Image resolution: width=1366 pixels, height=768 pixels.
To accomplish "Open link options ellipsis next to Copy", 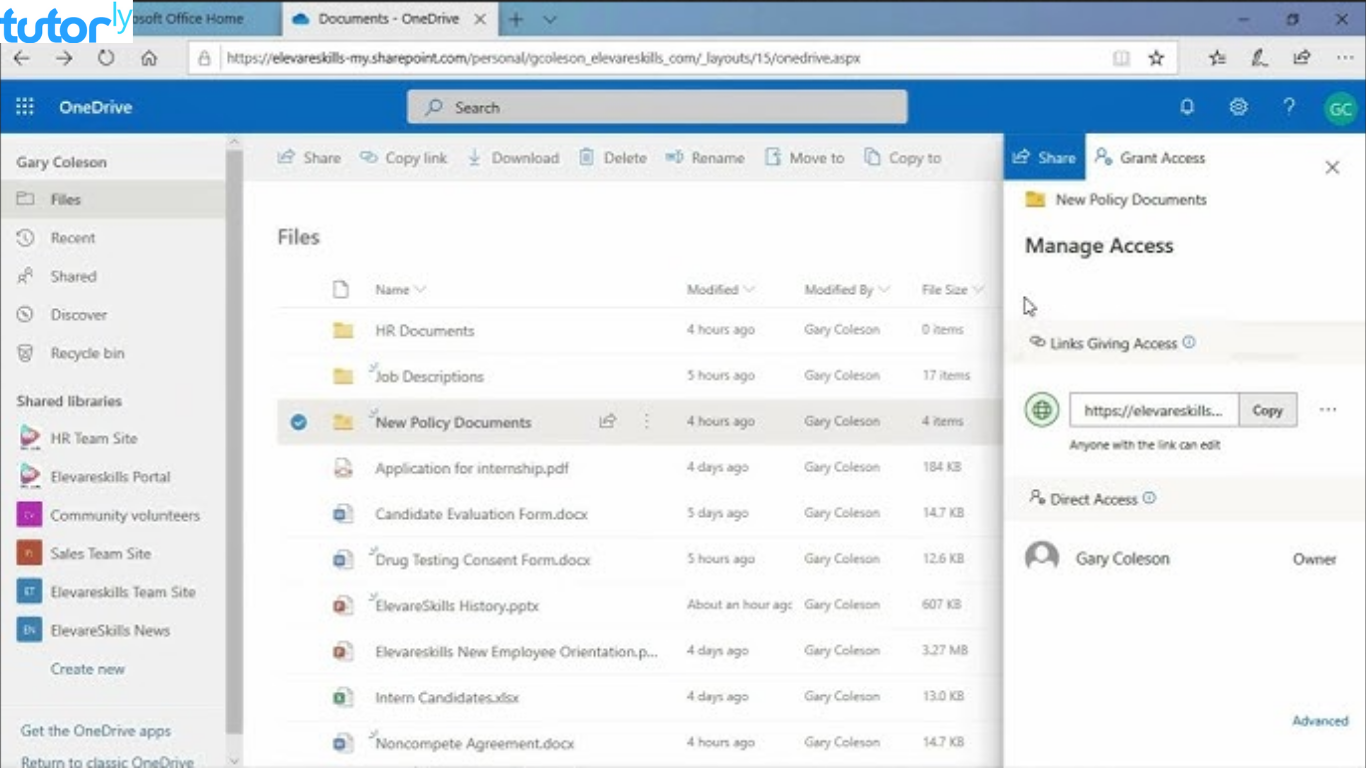I will click(1328, 410).
